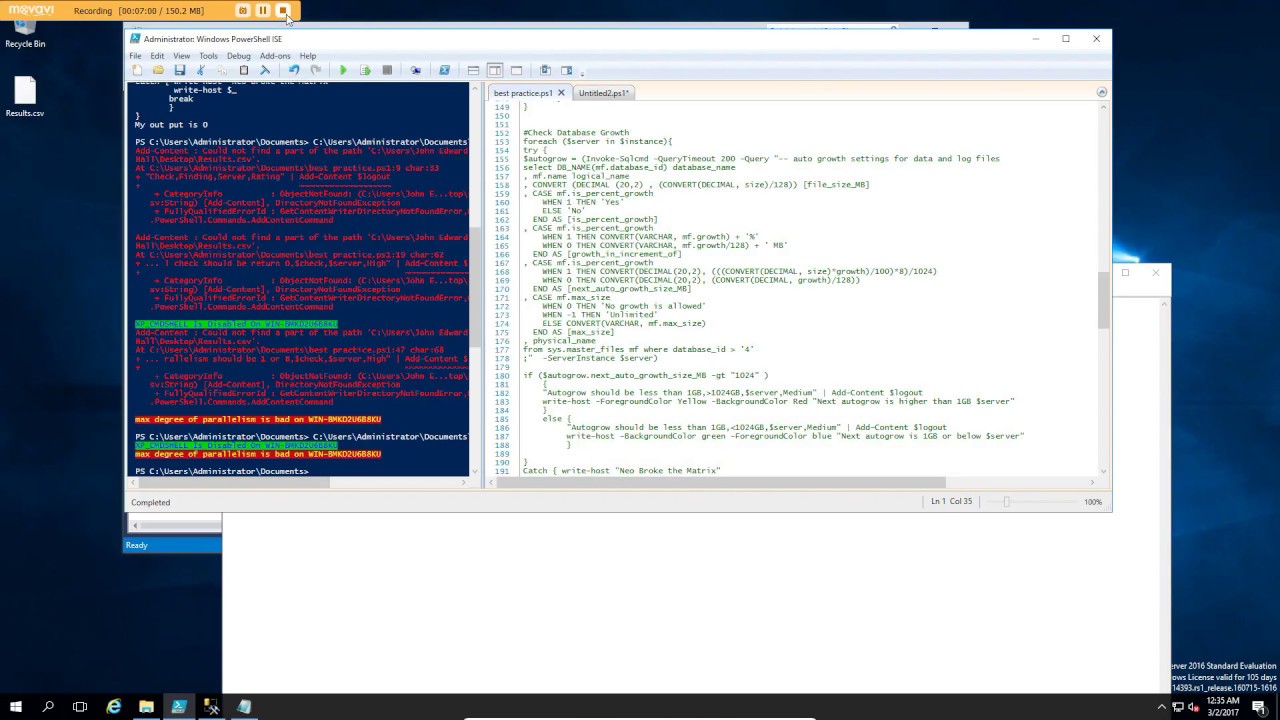Show script pane on right layout icon
The image size is (1280, 720).
(x=495, y=70)
